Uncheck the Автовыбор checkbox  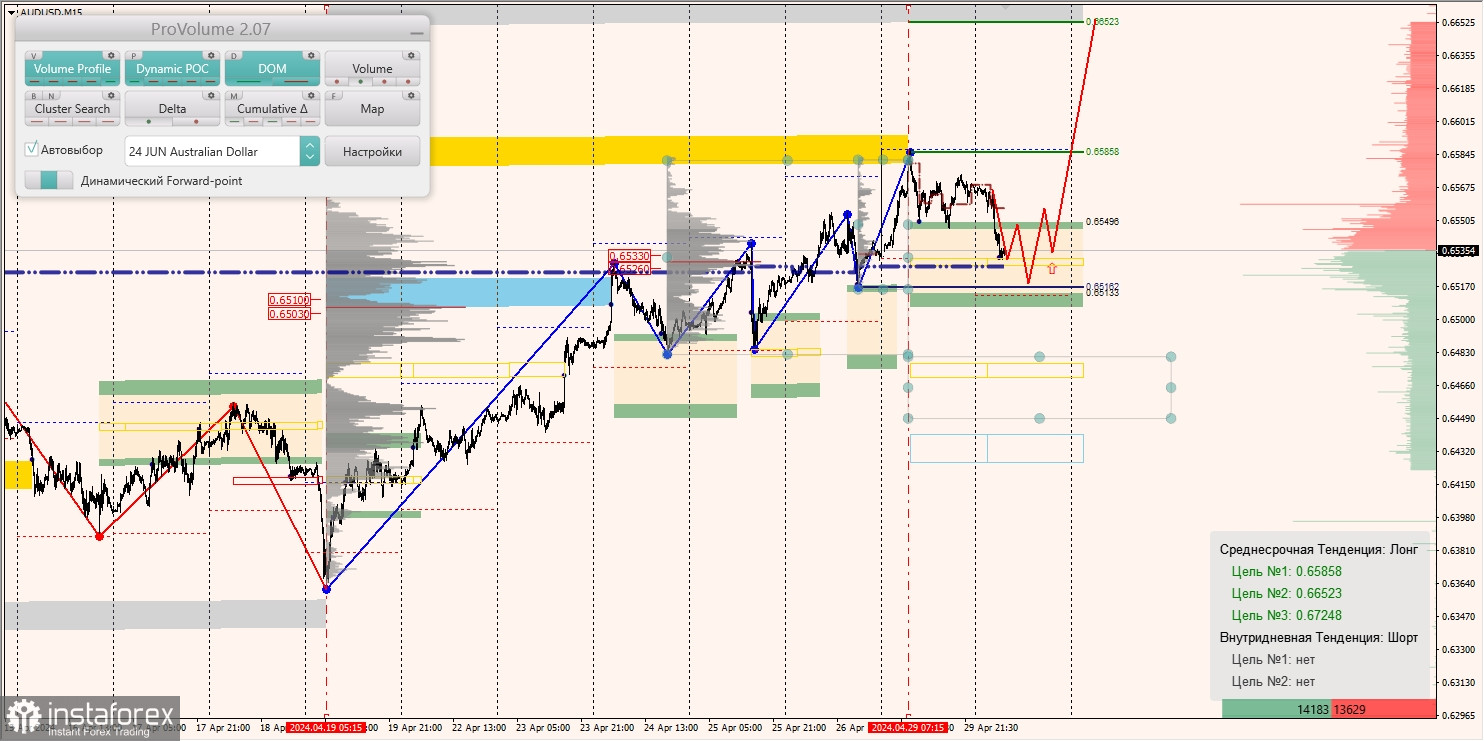pos(32,149)
